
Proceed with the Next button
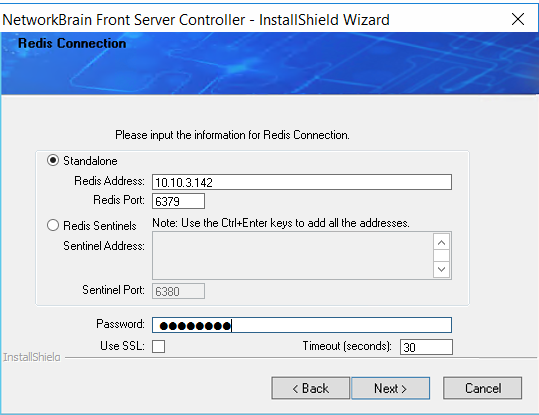[x=390, y=388]
